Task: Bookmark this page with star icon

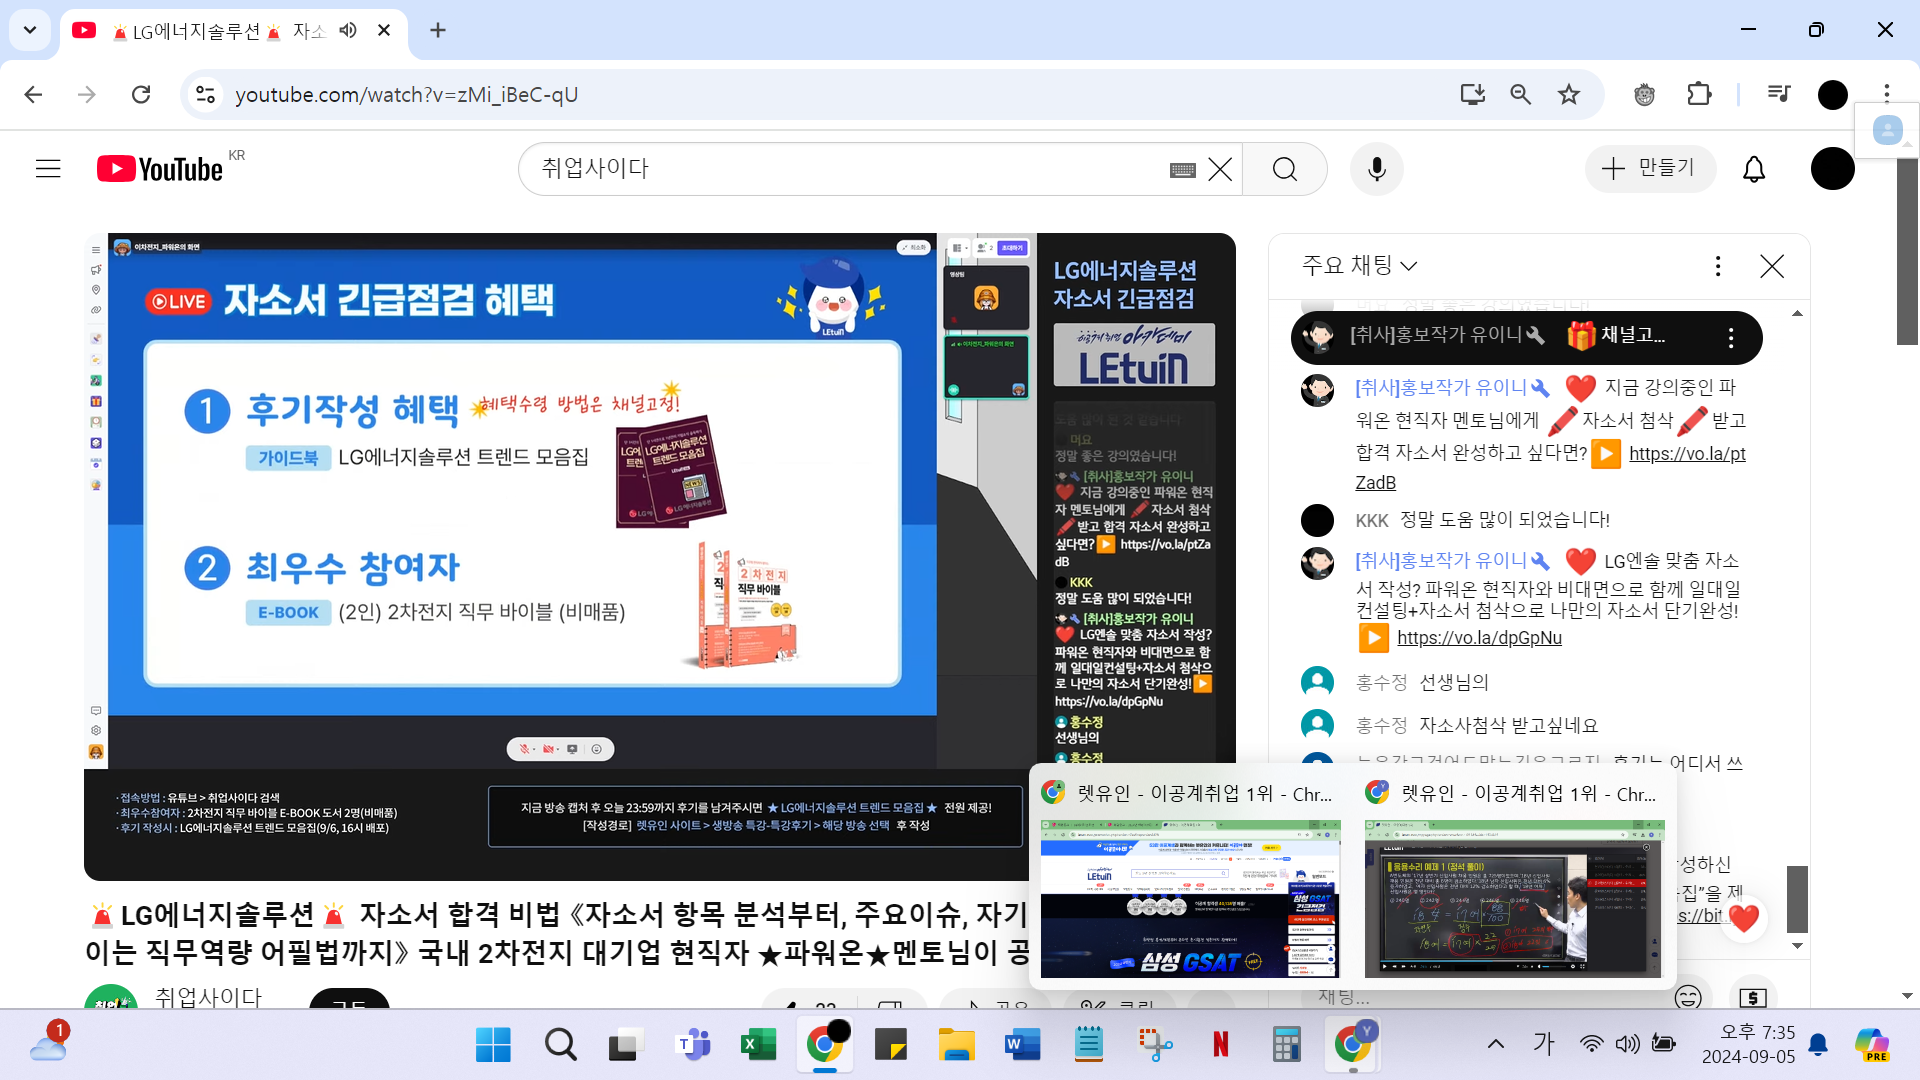Action: pos(1569,94)
